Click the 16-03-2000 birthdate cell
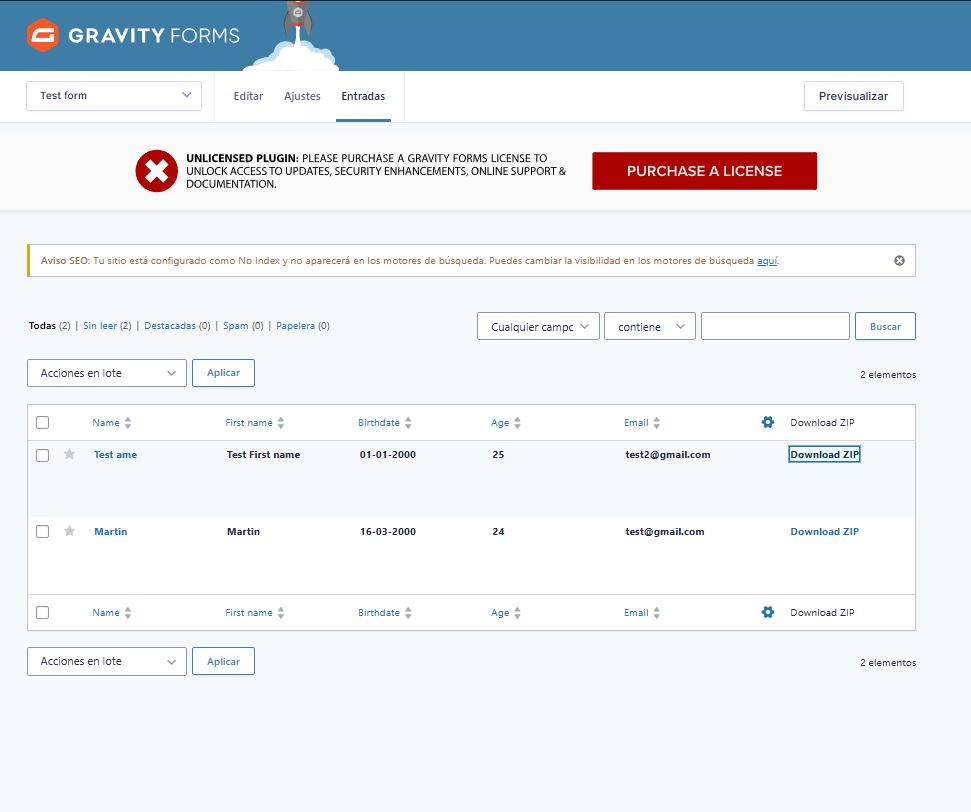The width and height of the screenshot is (971, 812). 388,531
